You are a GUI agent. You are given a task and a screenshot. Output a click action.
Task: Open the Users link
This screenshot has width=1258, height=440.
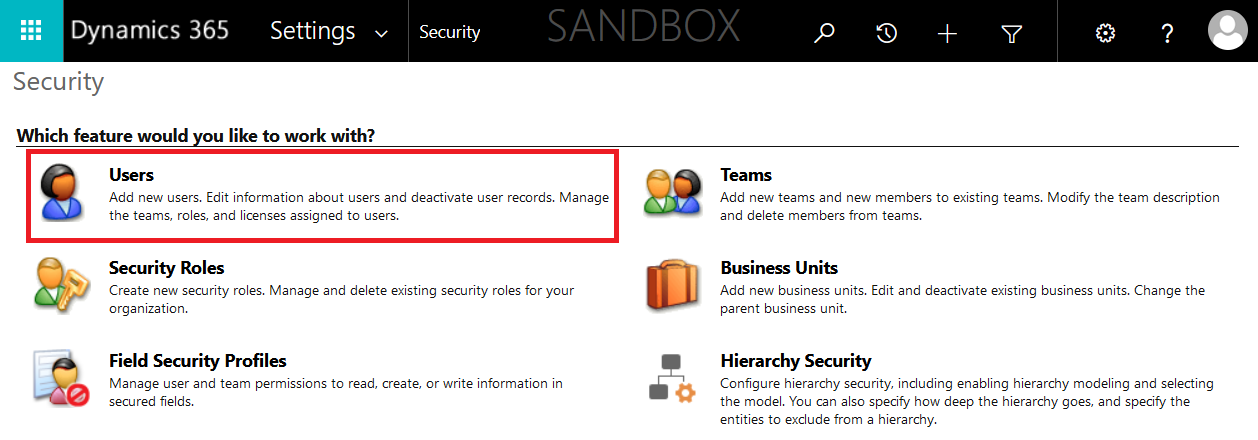pos(131,175)
